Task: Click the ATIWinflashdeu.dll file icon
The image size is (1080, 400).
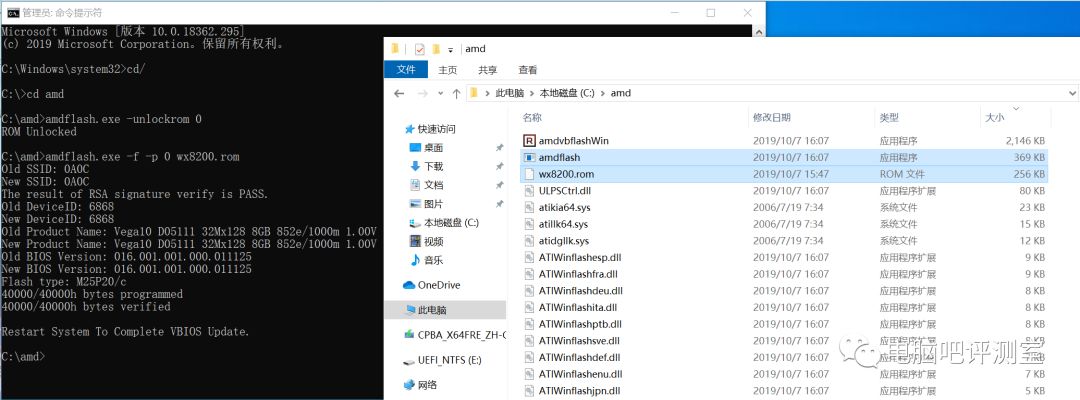Action: click(529, 291)
